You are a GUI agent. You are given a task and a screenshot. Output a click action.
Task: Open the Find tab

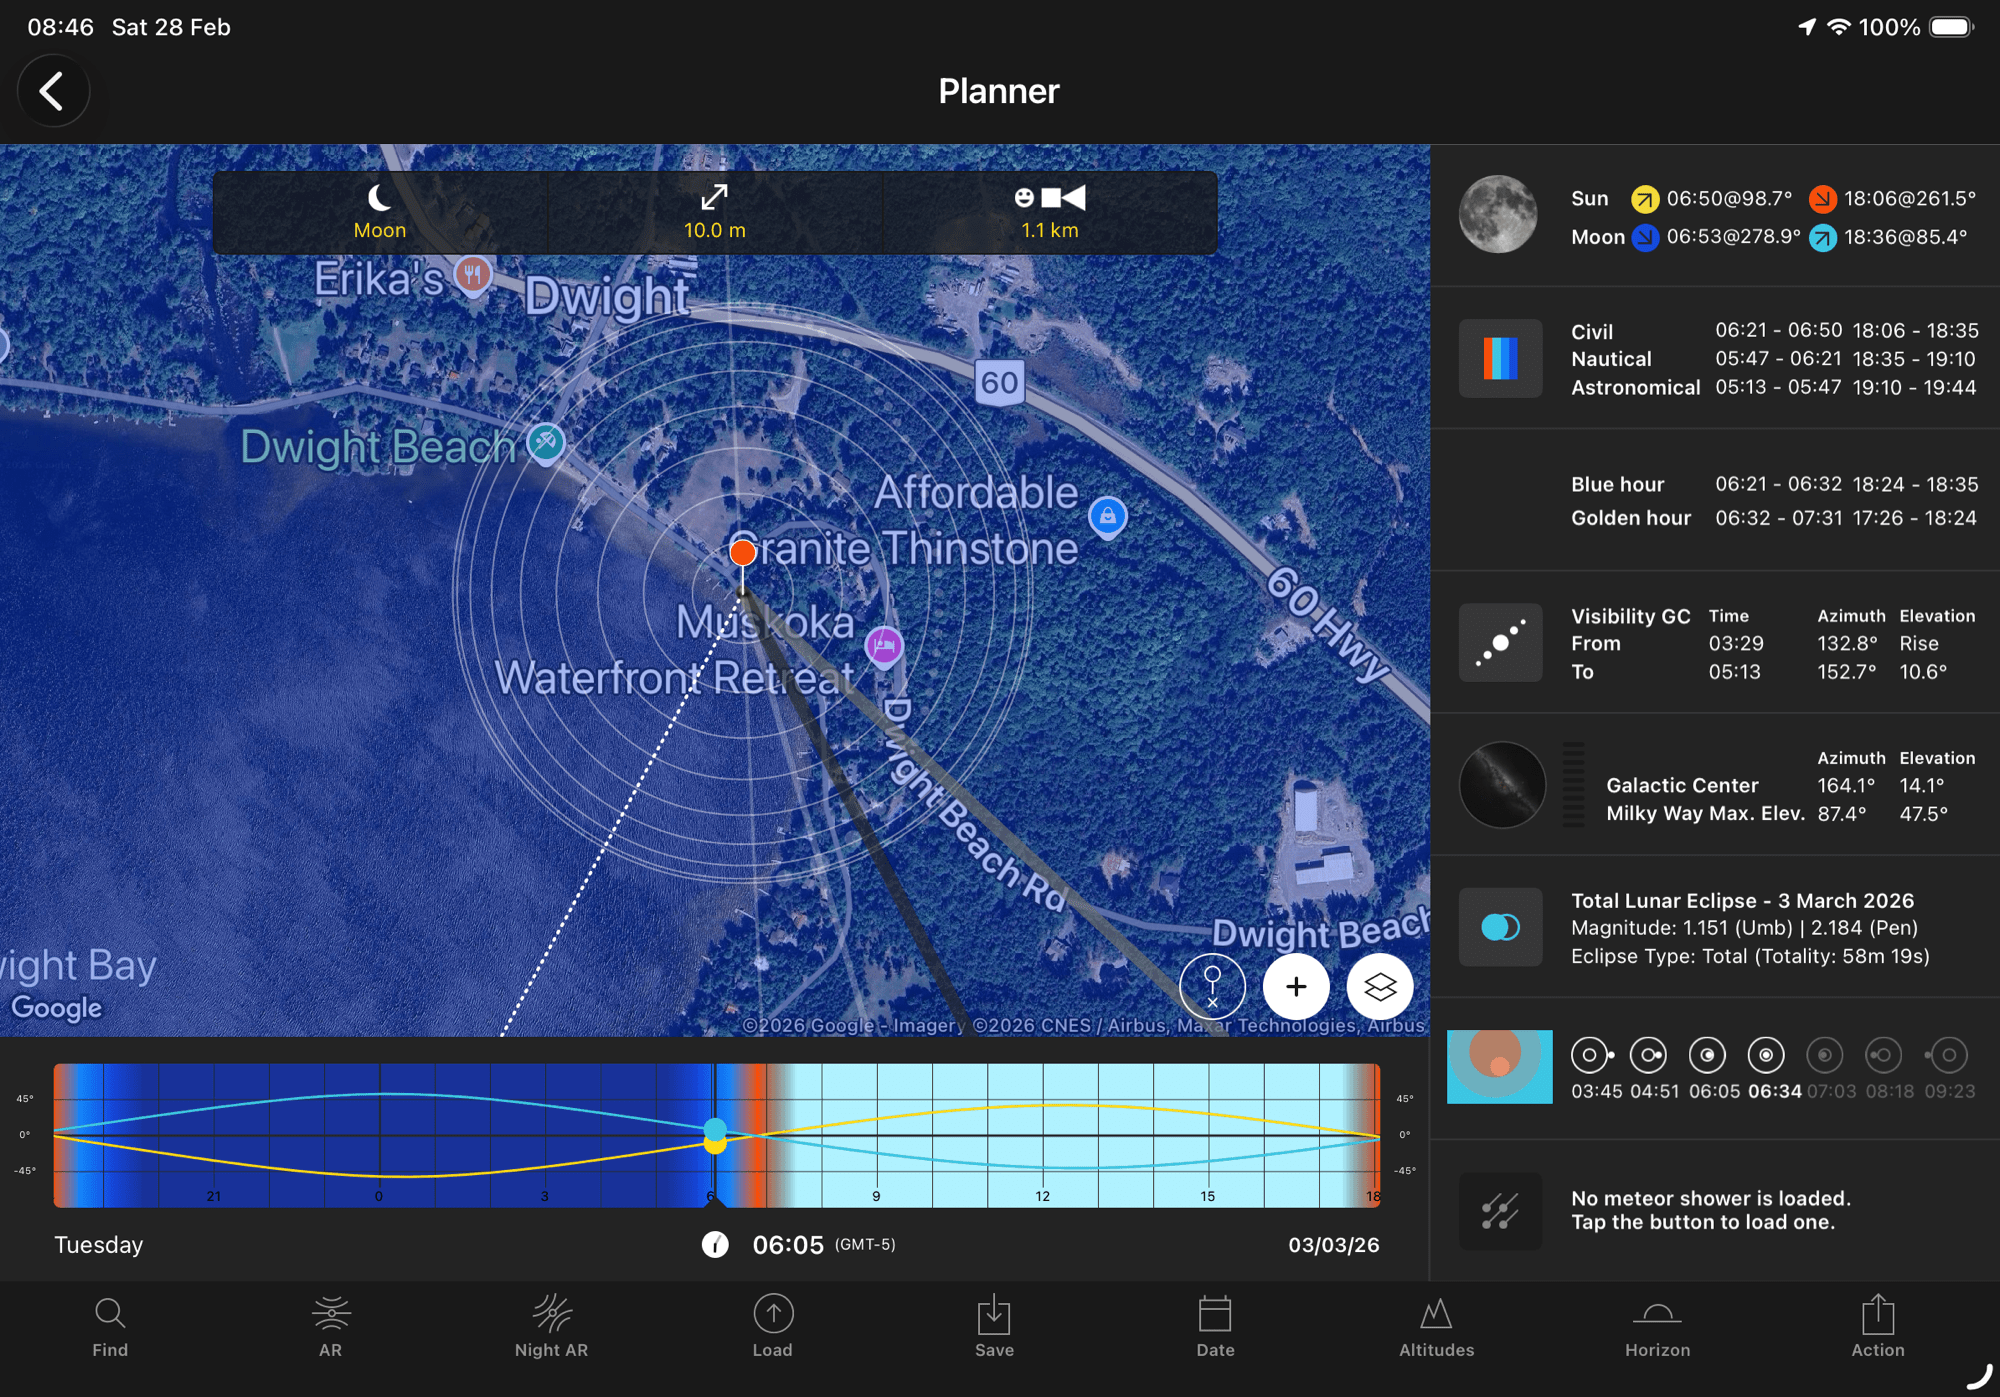pyautogui.click(x=110, y=1326)
